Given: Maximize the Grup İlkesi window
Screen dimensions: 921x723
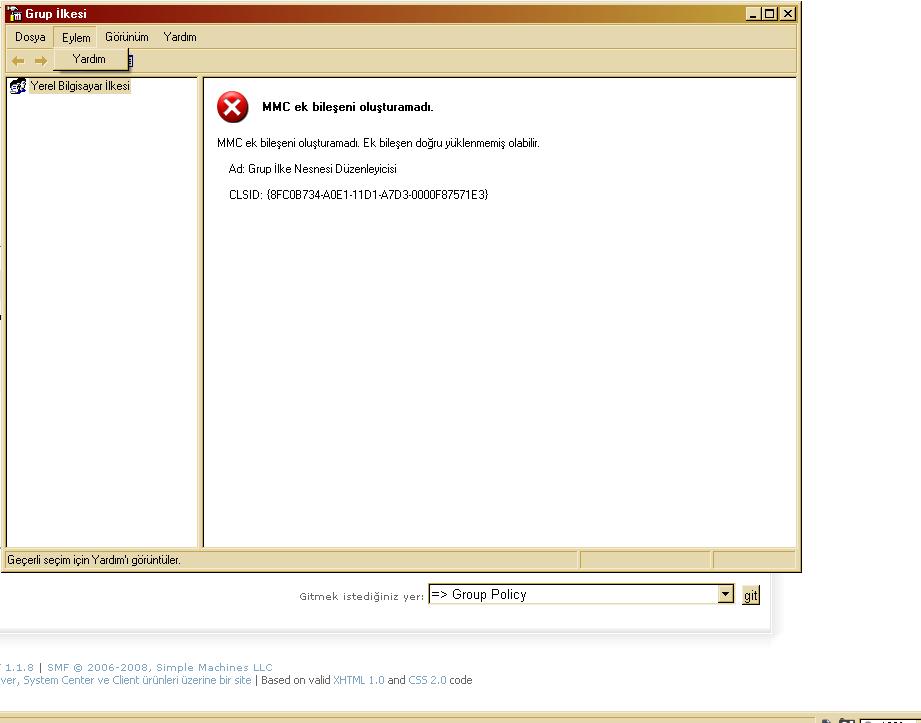Looking at the screenshot, I should click(x=769, y=14).
